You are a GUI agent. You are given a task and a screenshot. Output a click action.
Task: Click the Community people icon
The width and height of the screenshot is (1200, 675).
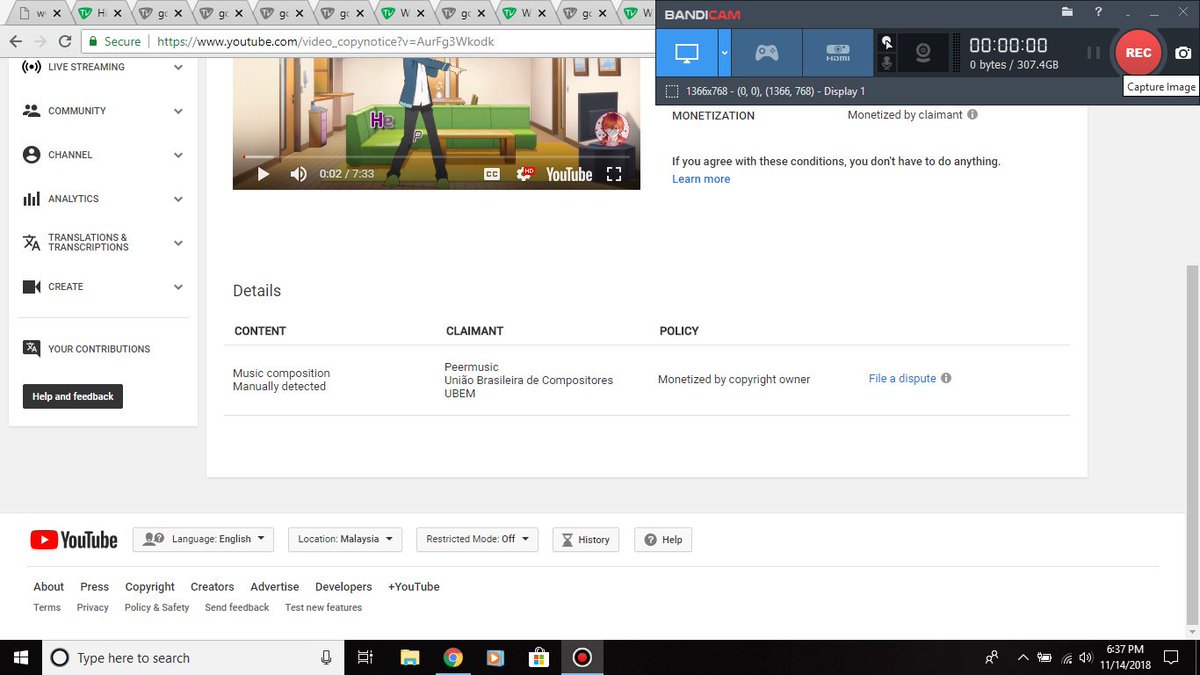(x=31, y=111)
